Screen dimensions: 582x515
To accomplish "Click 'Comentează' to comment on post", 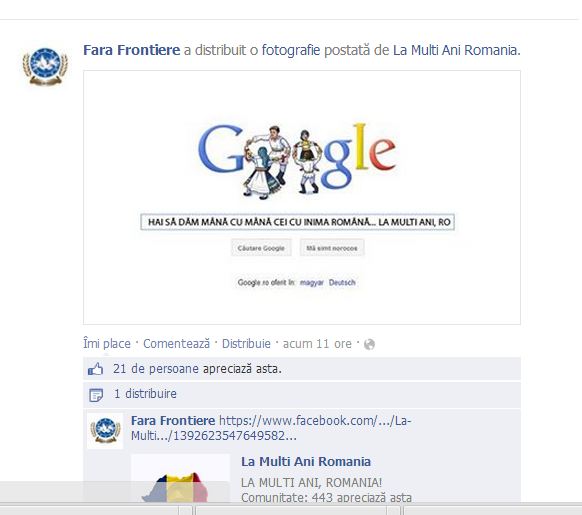I will [x=177, y=344].
